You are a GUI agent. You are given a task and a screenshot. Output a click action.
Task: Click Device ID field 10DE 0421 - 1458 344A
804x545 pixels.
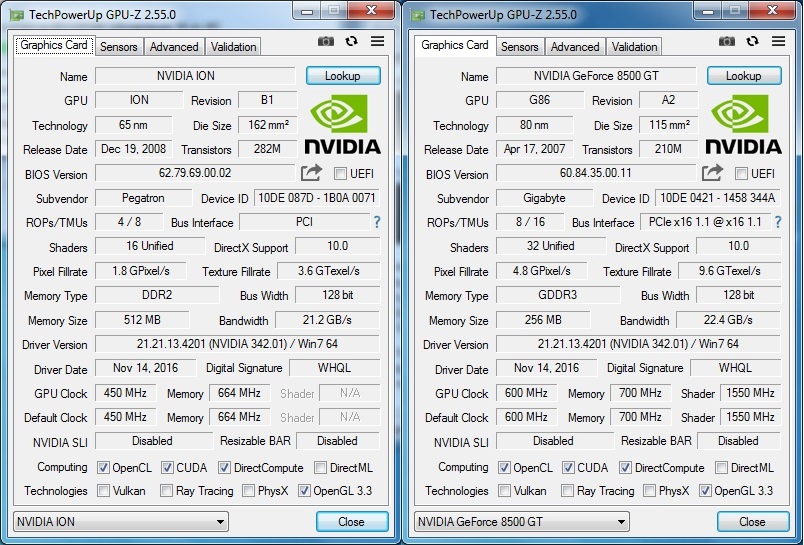pos(718,198)
